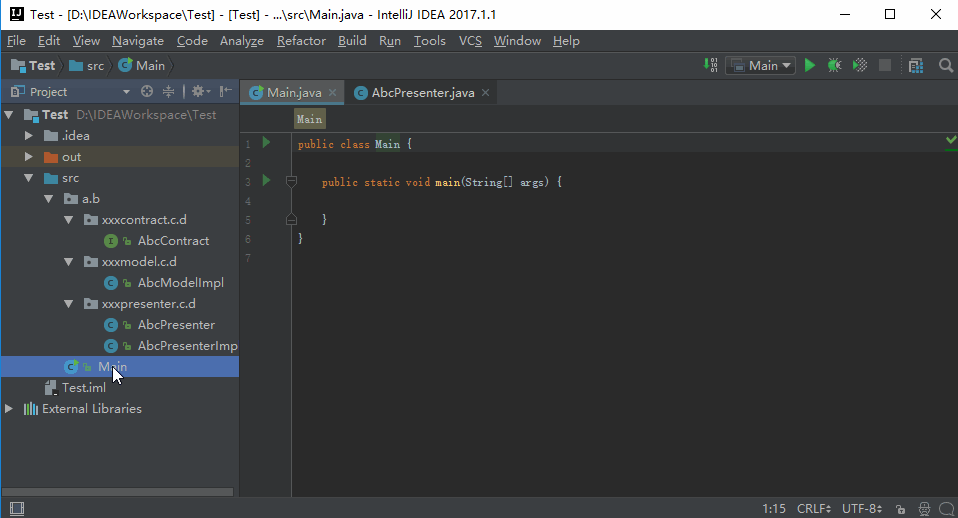The height and width of the screenshot is (518, 958).
Task: Open Project panel settings gear icon
Action: tap(200, 92)
